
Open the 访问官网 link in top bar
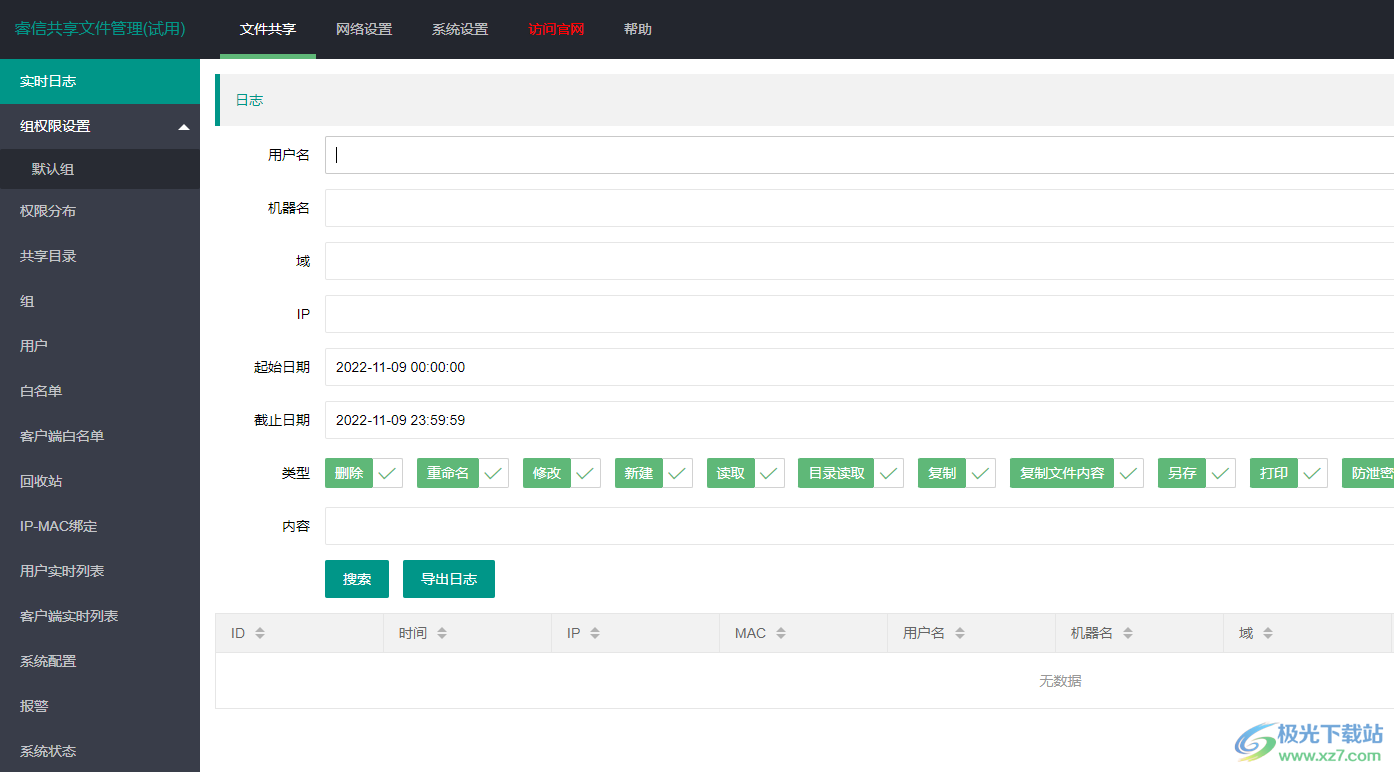556,29
